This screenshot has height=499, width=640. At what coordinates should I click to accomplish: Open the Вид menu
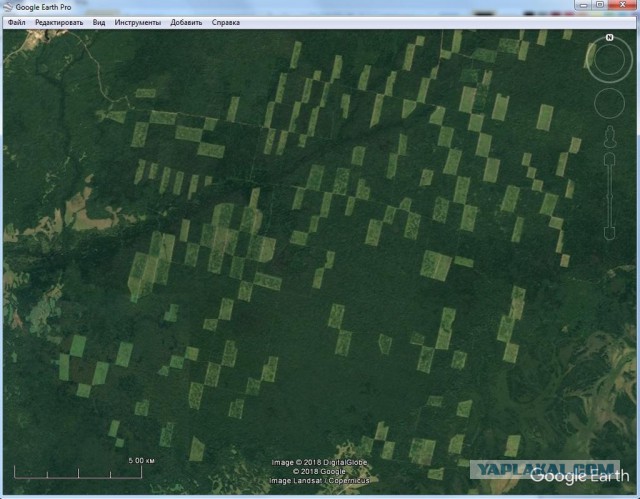coord(99,22)
